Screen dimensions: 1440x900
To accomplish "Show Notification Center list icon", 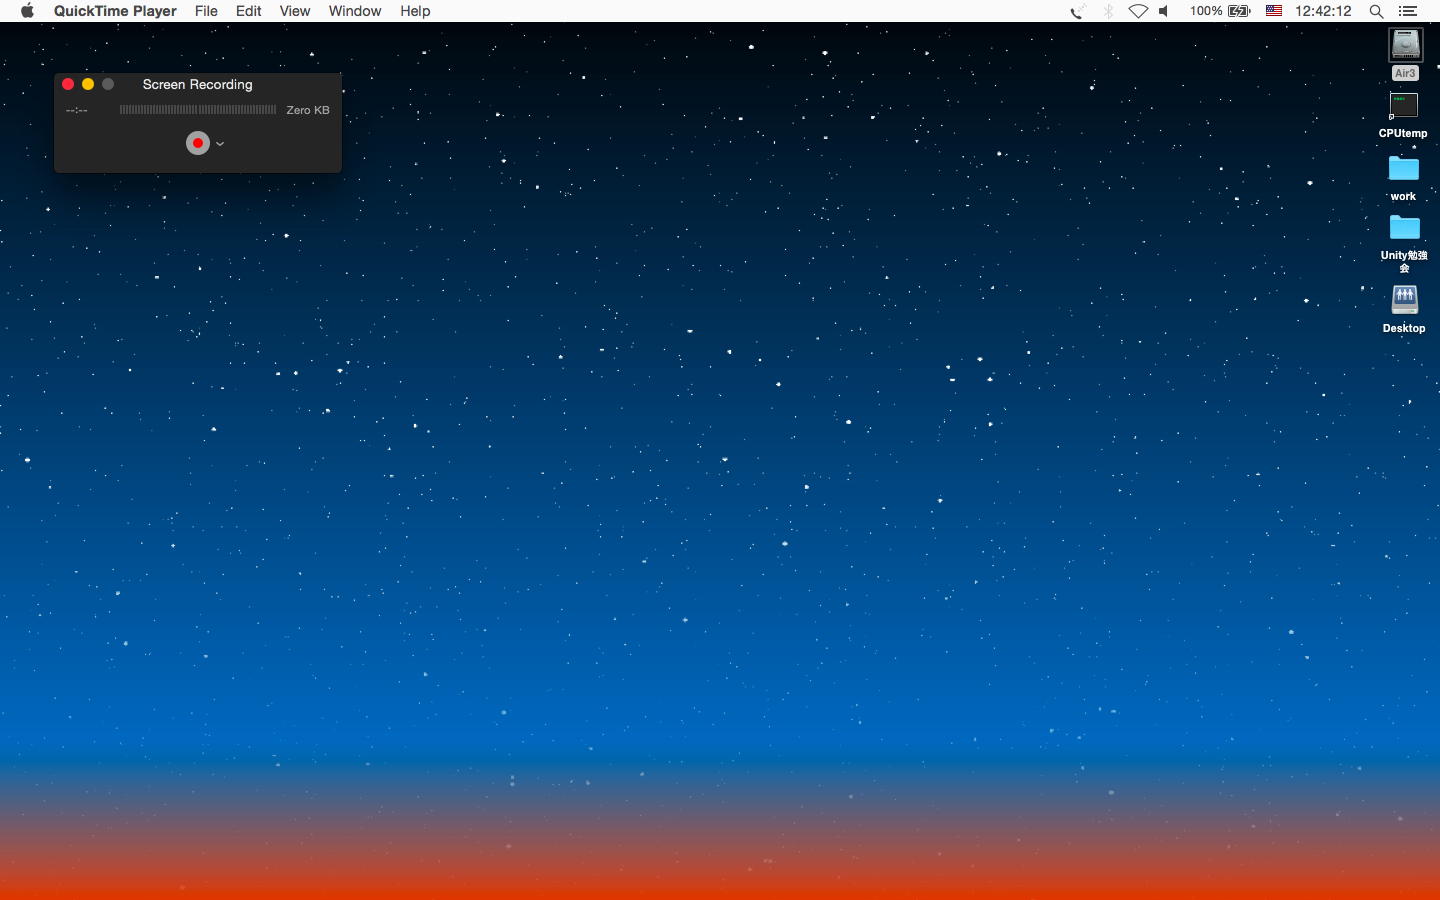I will coord(1408,11).
